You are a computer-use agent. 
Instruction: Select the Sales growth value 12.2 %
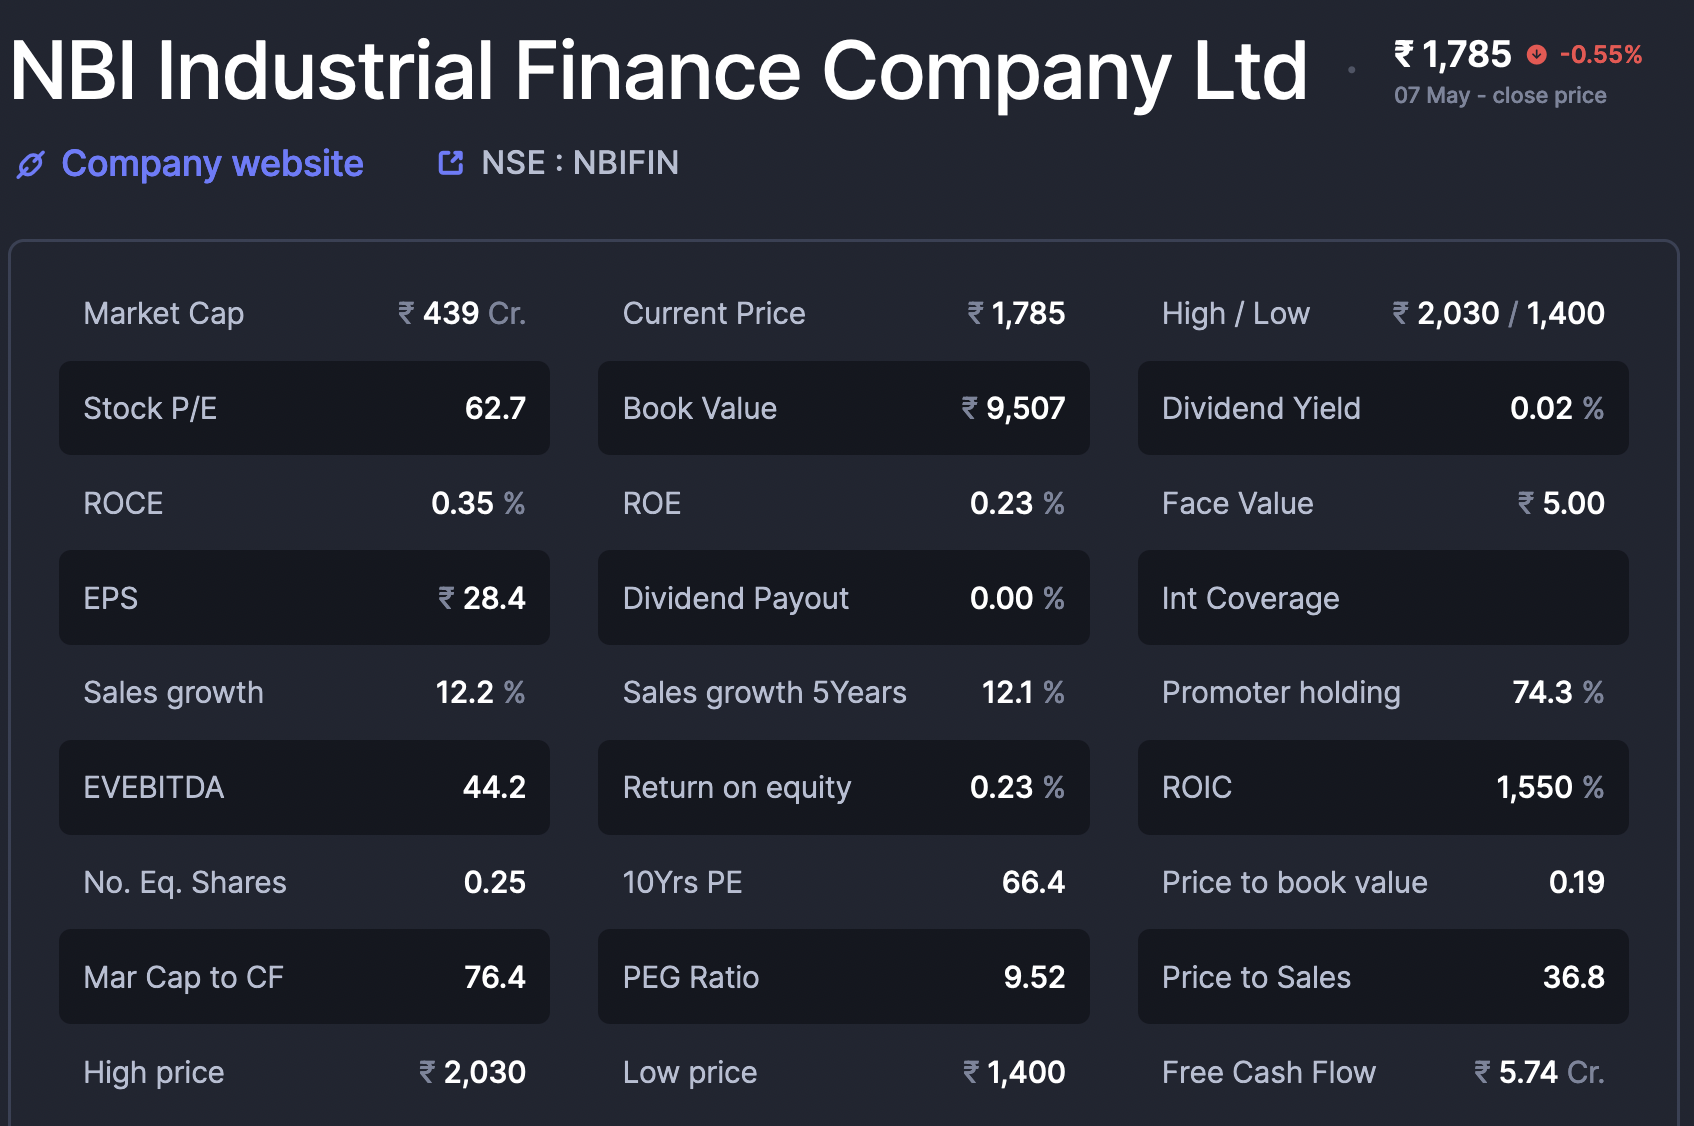click(480, 692)
